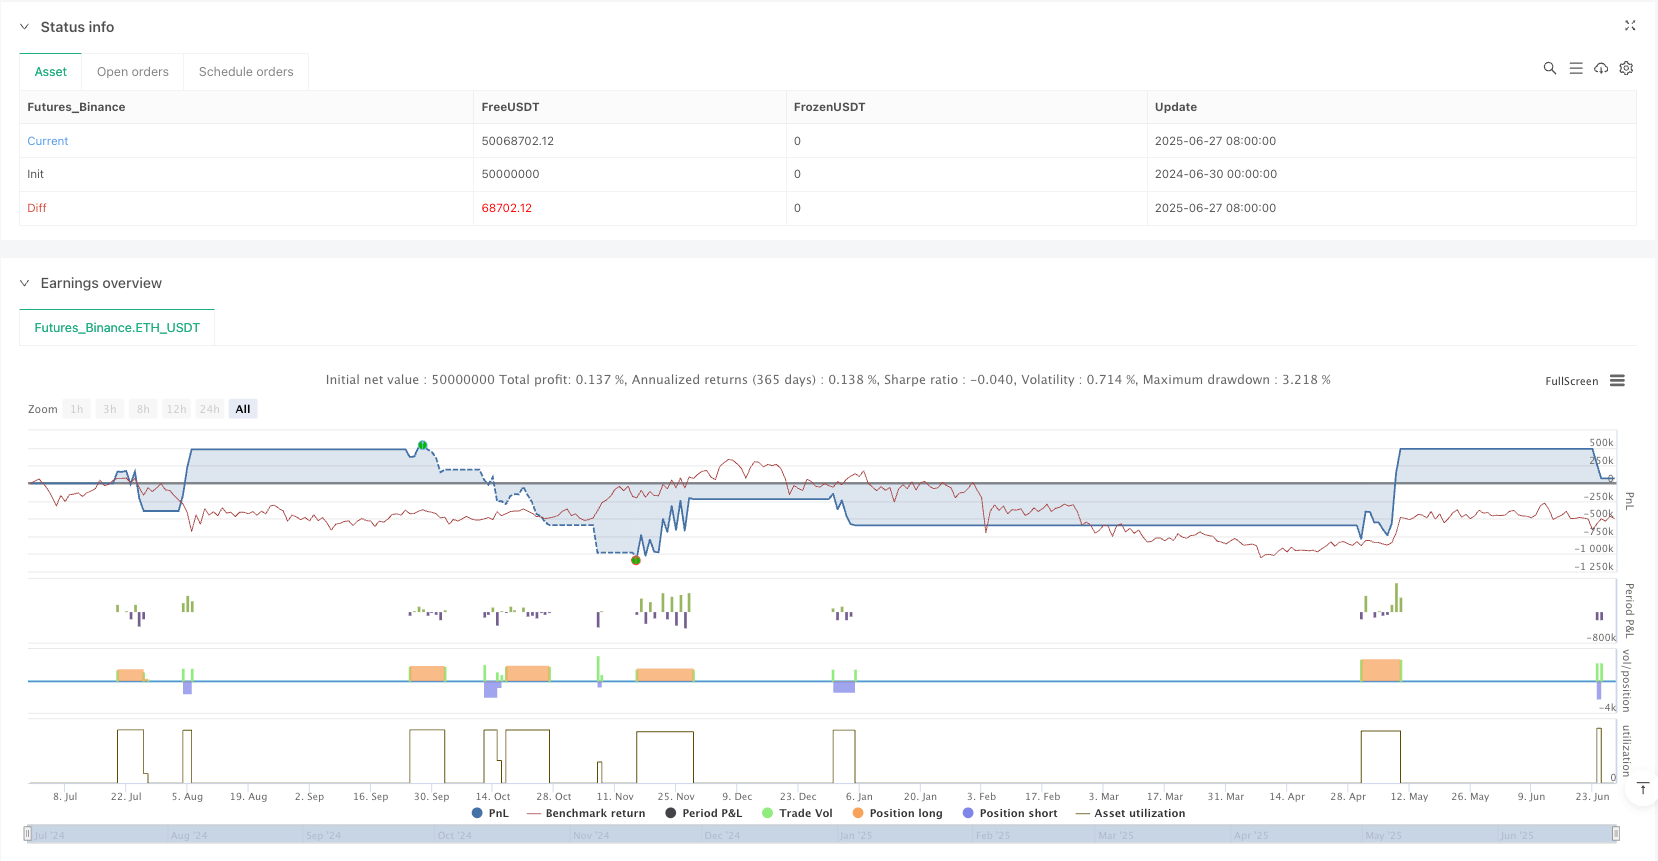Click the collapse arrows icon at top right
The height and width of the screenshot is (861, 1658).
click(x=1630, y=26)
